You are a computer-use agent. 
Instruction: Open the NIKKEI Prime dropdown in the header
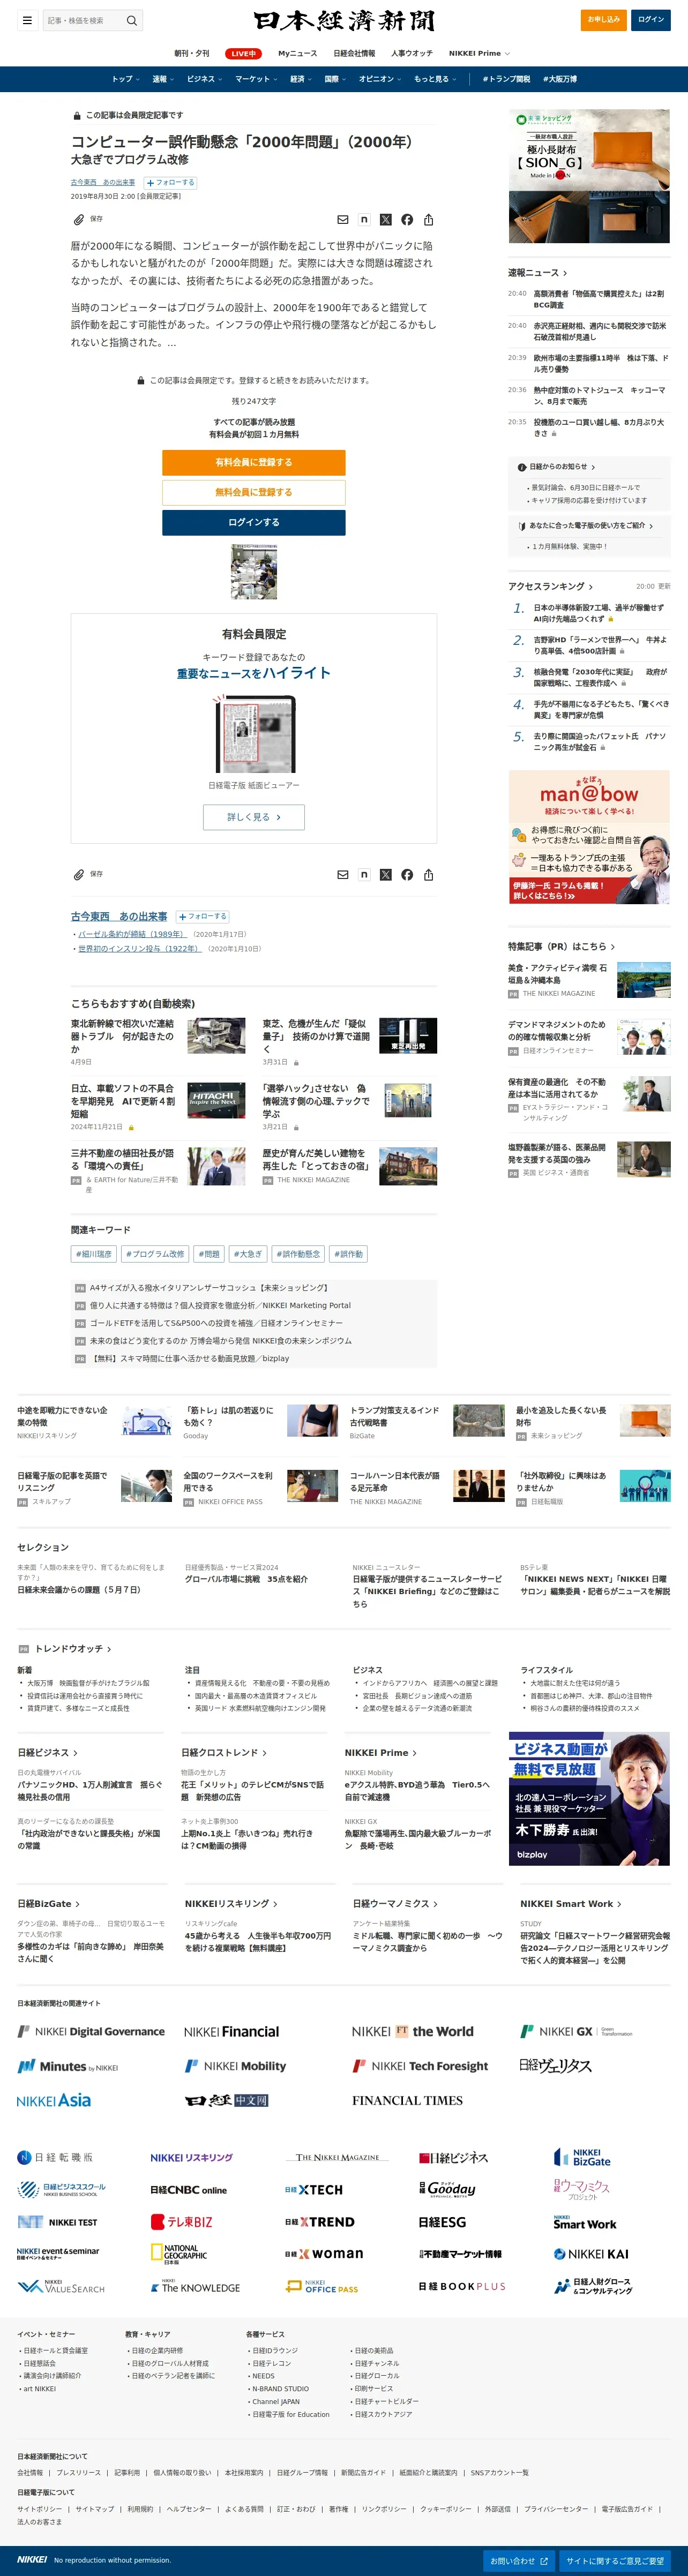479,54
